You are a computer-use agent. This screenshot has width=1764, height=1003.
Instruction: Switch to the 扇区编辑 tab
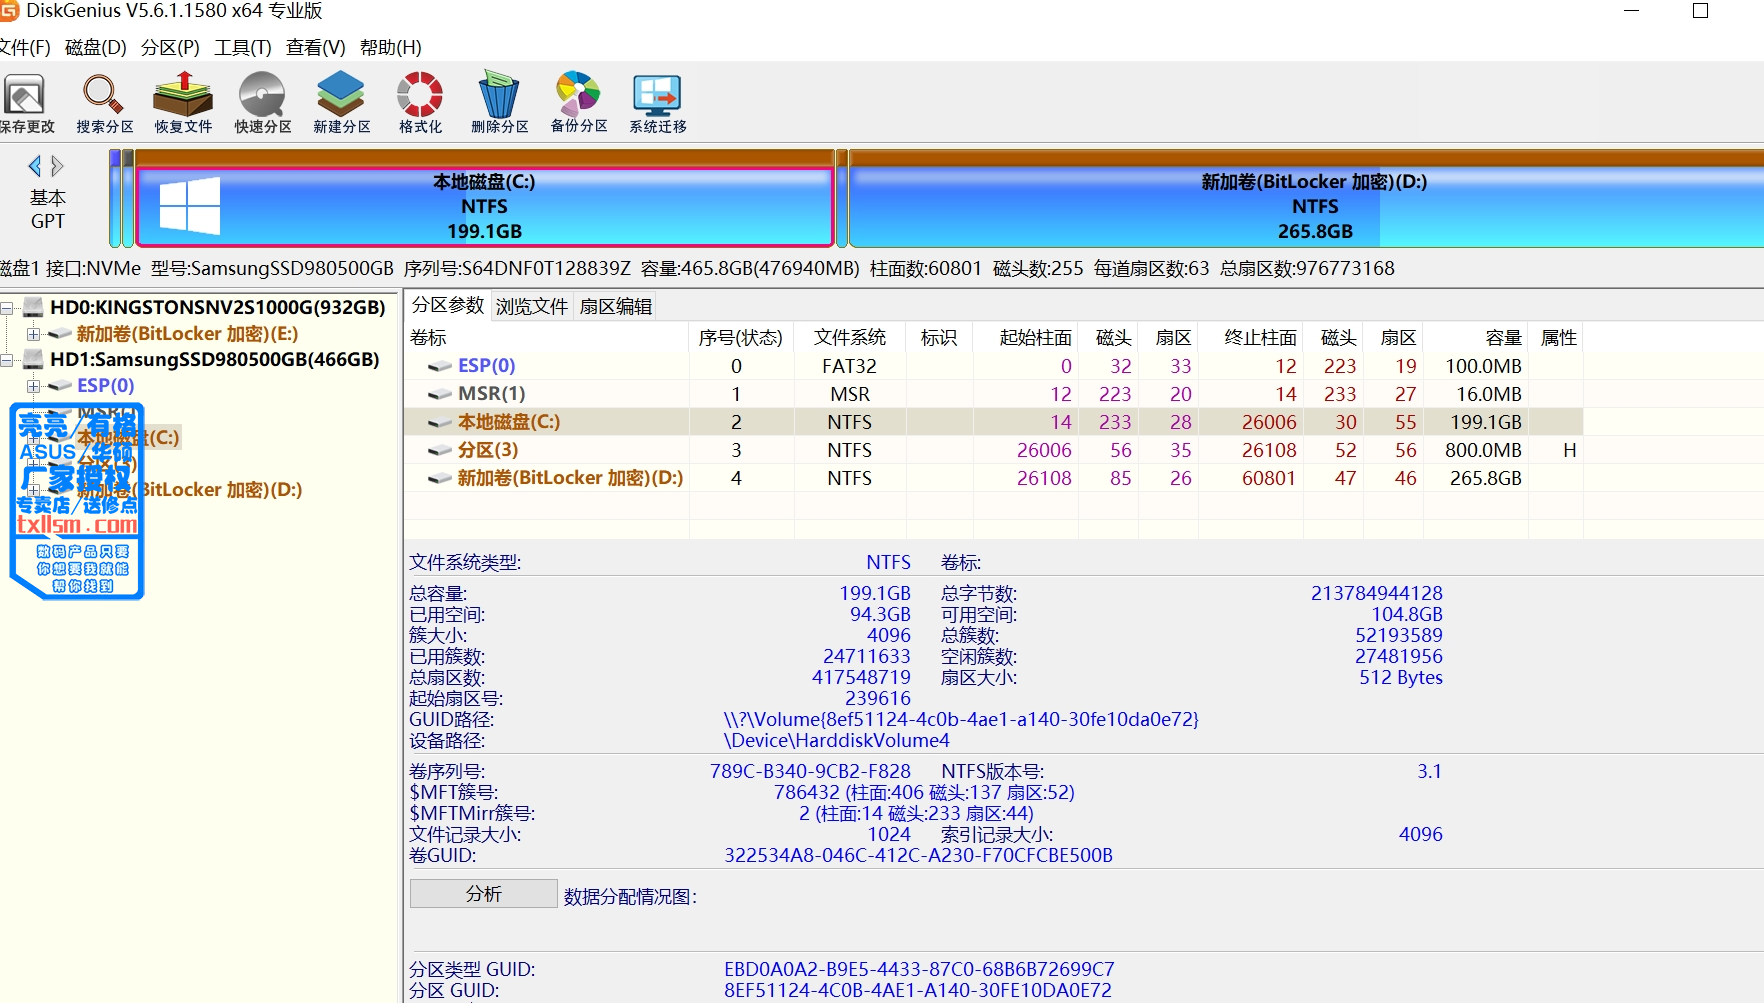tap(616, 306)
